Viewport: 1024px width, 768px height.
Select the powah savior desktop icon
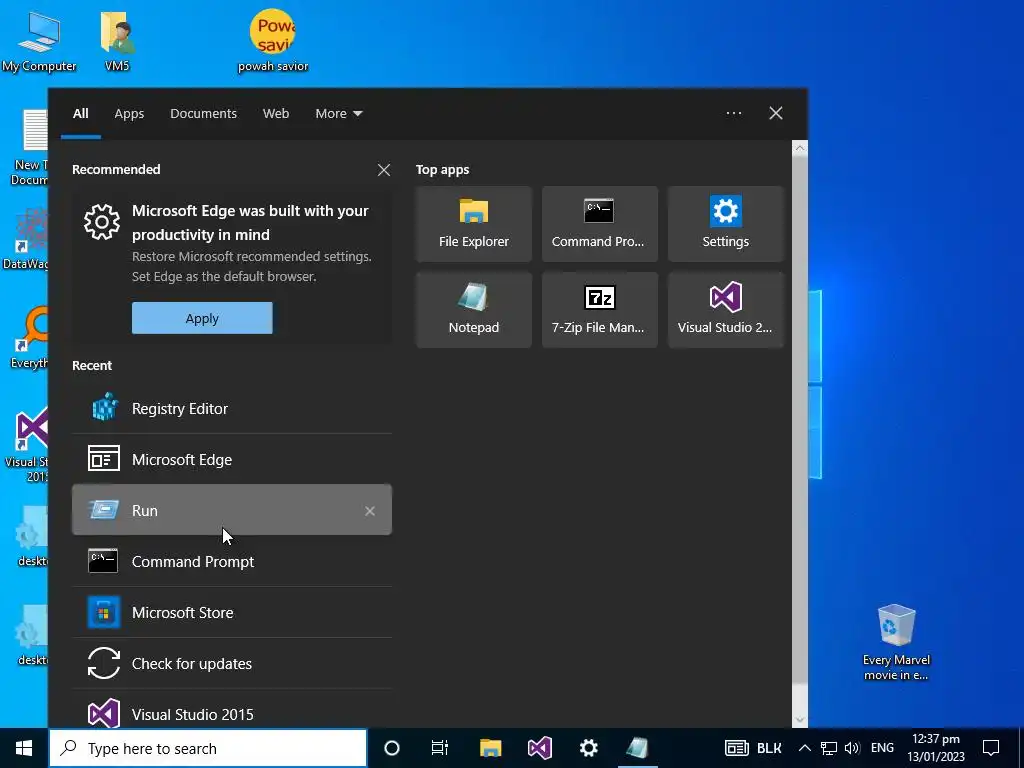(273, 41)
